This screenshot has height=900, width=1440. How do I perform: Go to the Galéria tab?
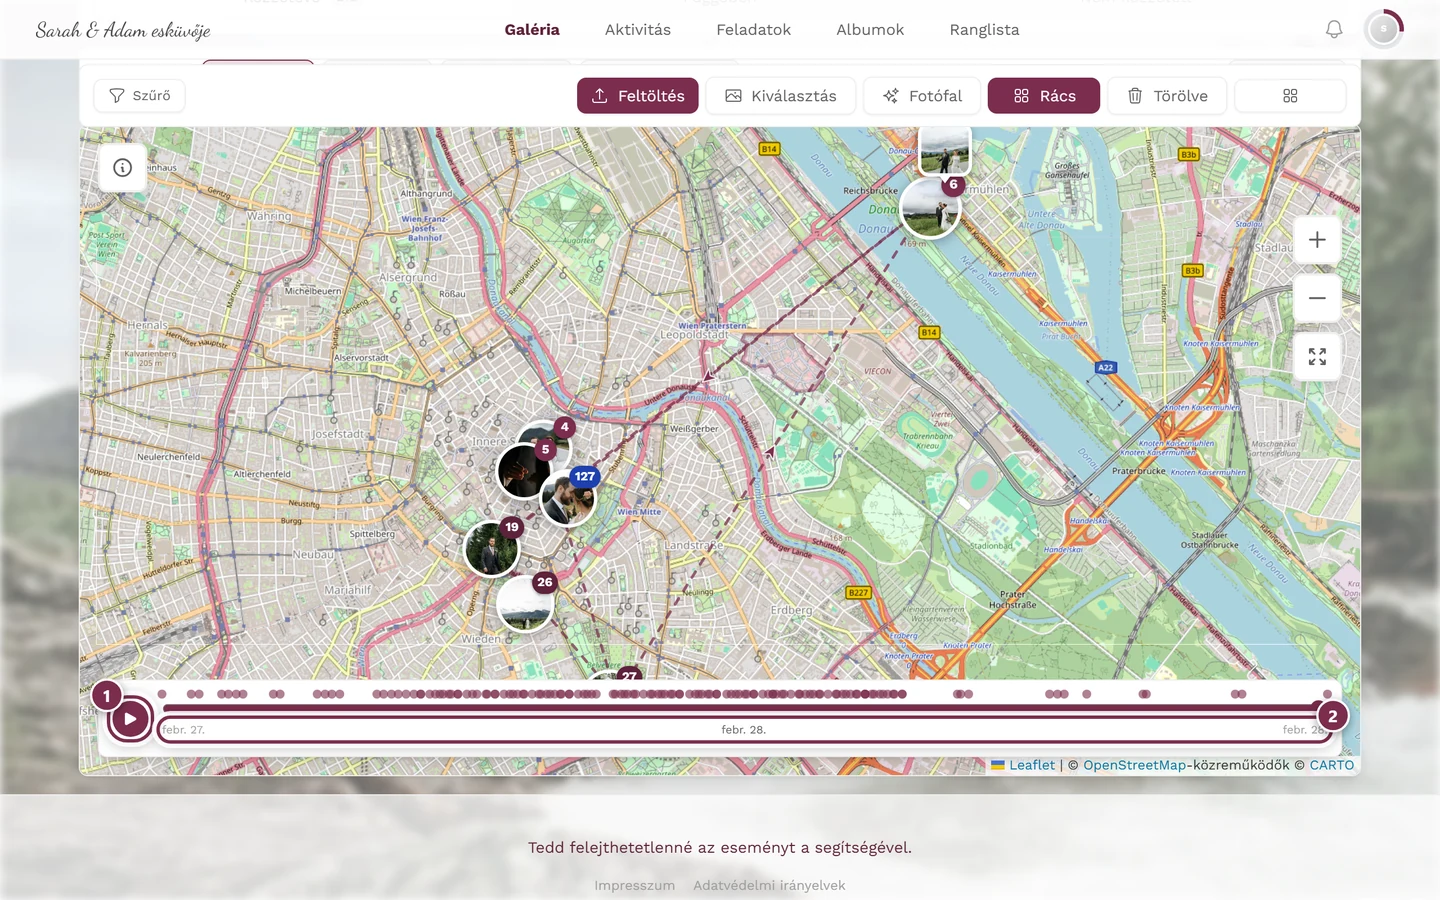532,30
